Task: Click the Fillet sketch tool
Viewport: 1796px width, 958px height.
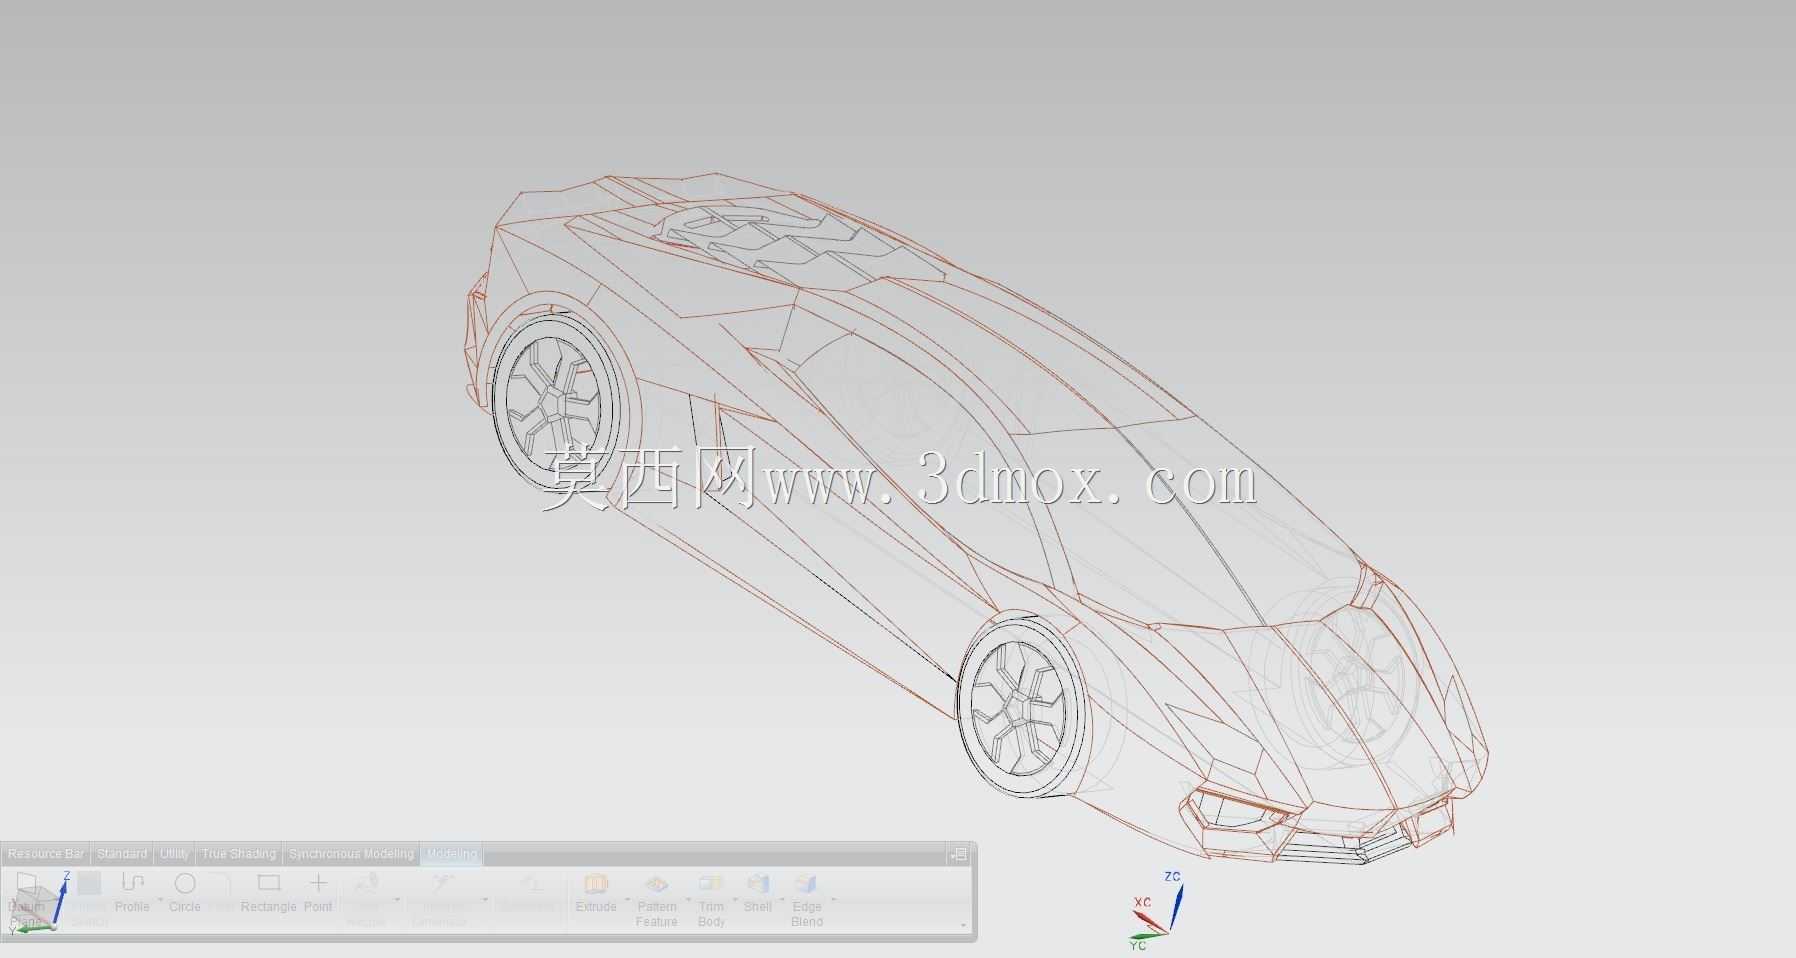Action: [222, 892]
